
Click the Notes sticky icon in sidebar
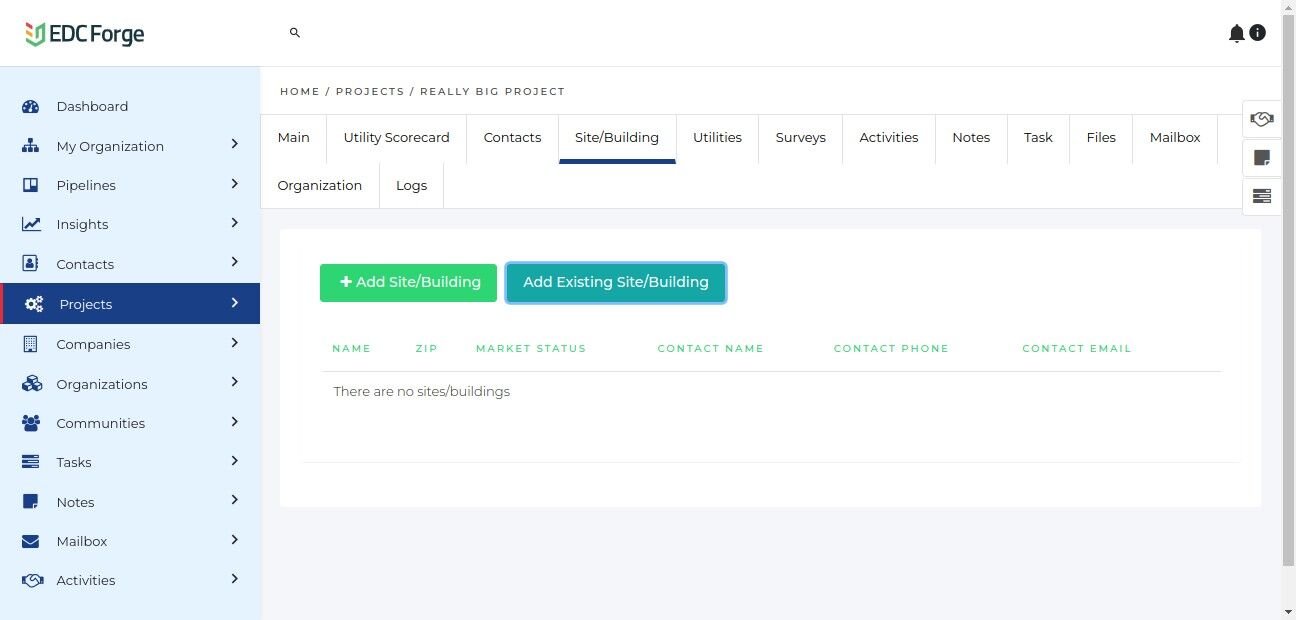tap(30, 502)
